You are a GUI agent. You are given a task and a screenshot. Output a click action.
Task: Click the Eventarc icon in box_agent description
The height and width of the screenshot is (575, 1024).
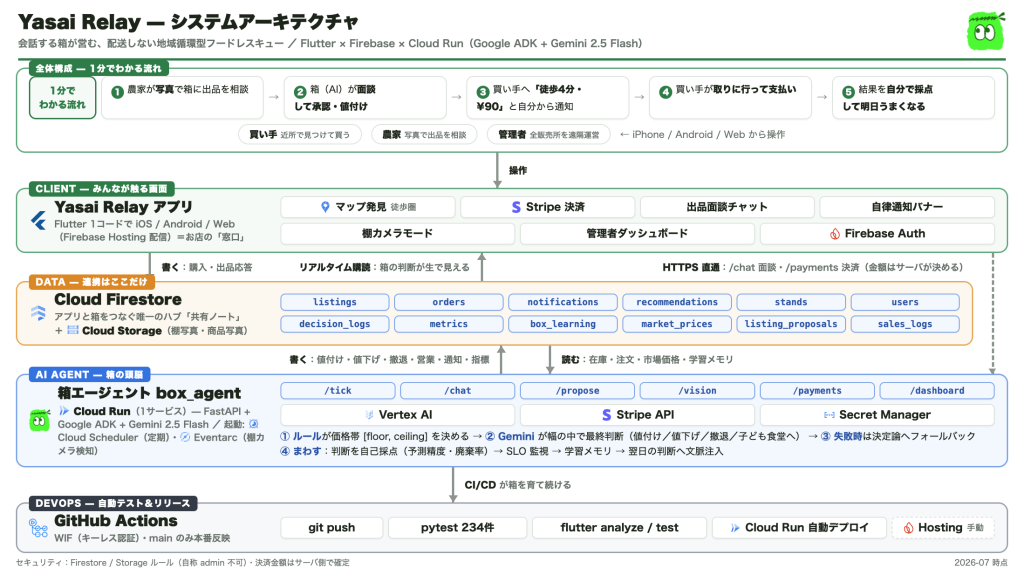(185, 437)
